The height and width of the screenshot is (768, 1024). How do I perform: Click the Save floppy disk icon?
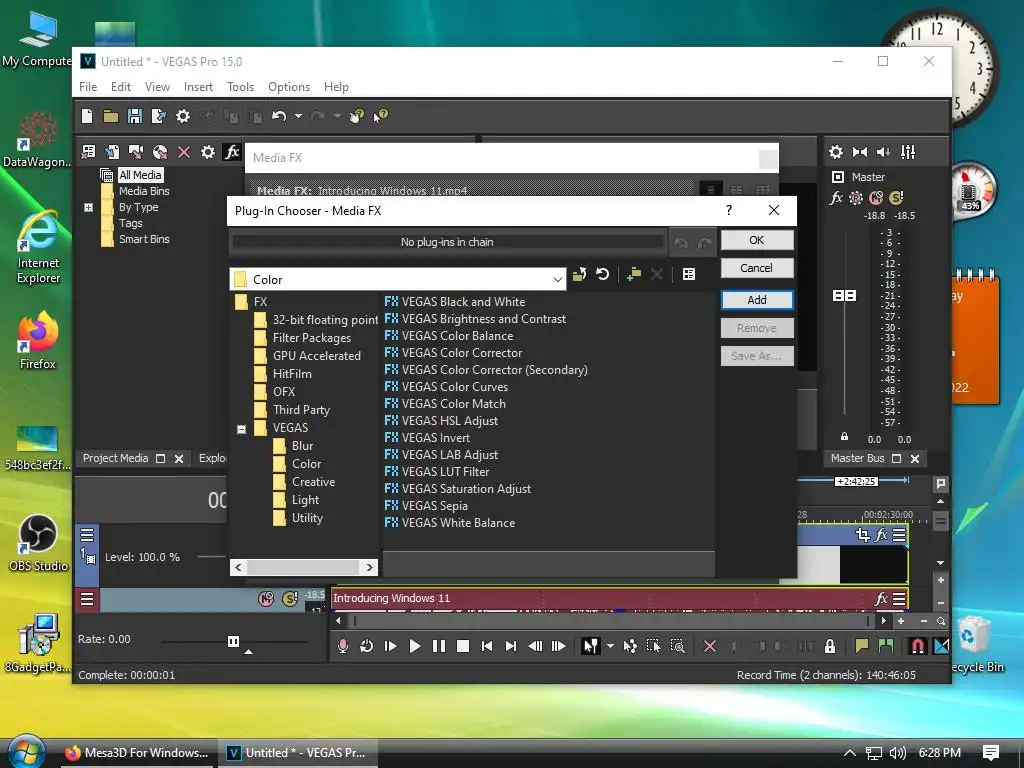(135, 116)
